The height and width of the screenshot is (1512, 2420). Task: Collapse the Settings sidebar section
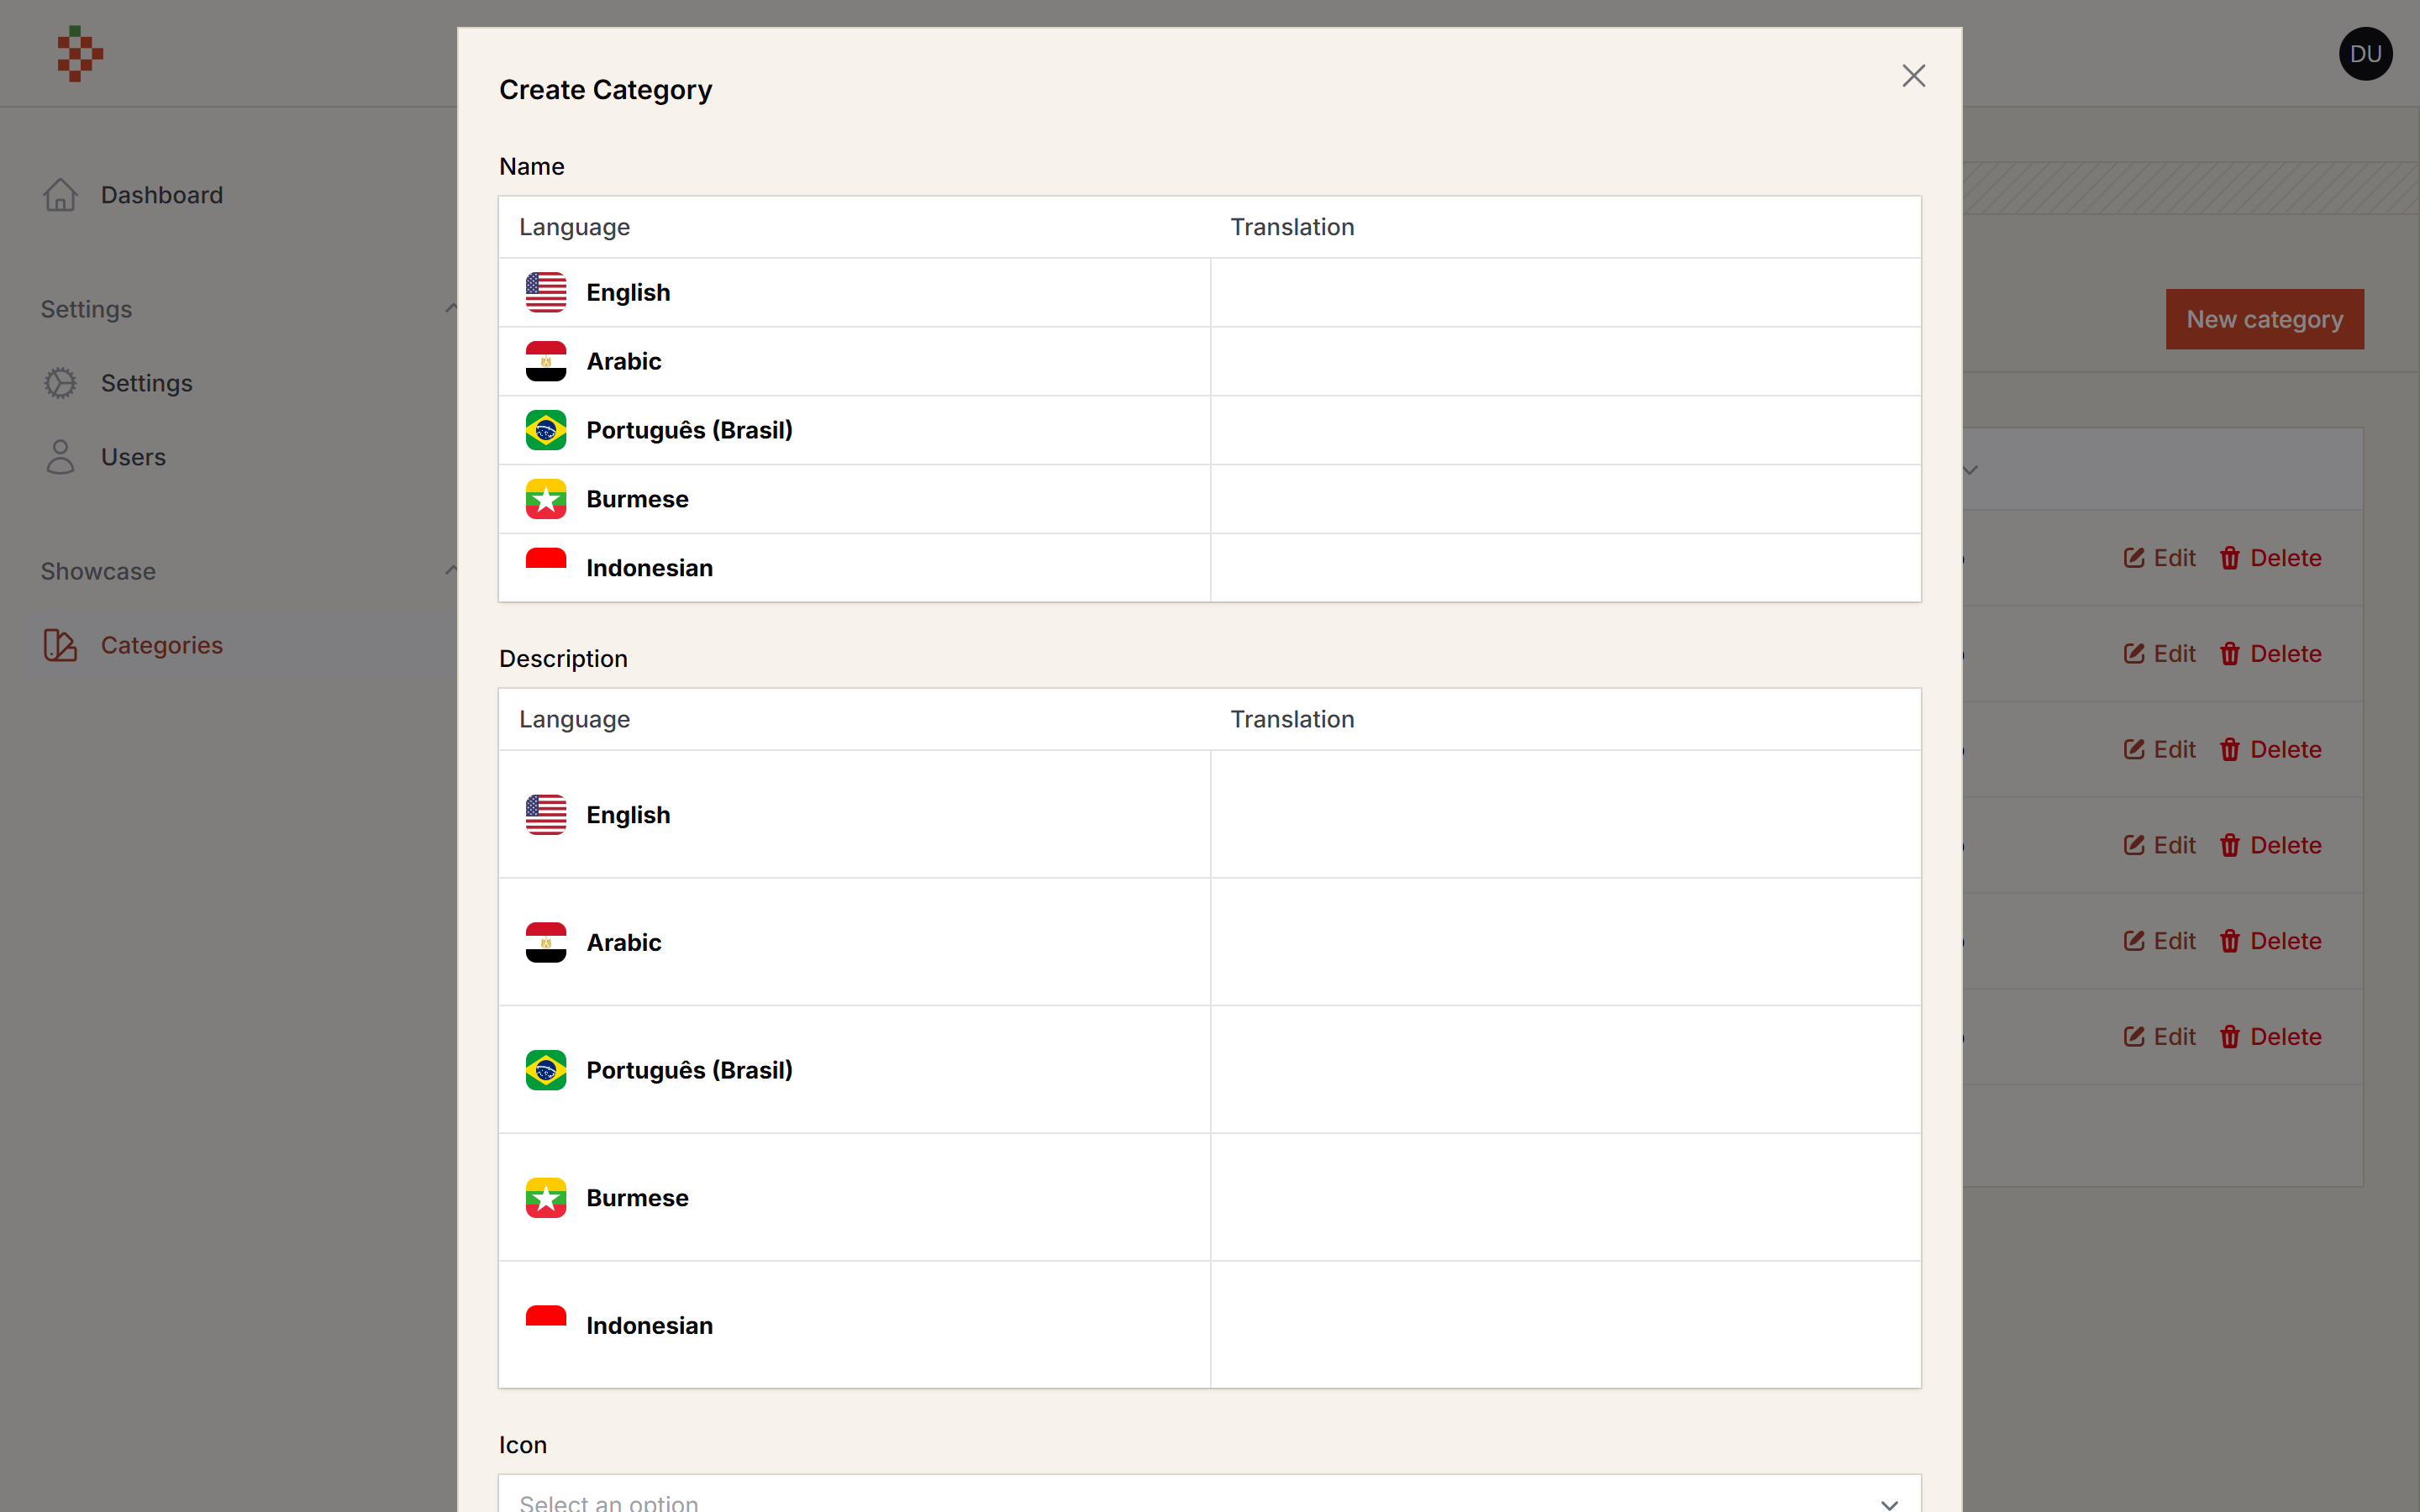[451, 309]
